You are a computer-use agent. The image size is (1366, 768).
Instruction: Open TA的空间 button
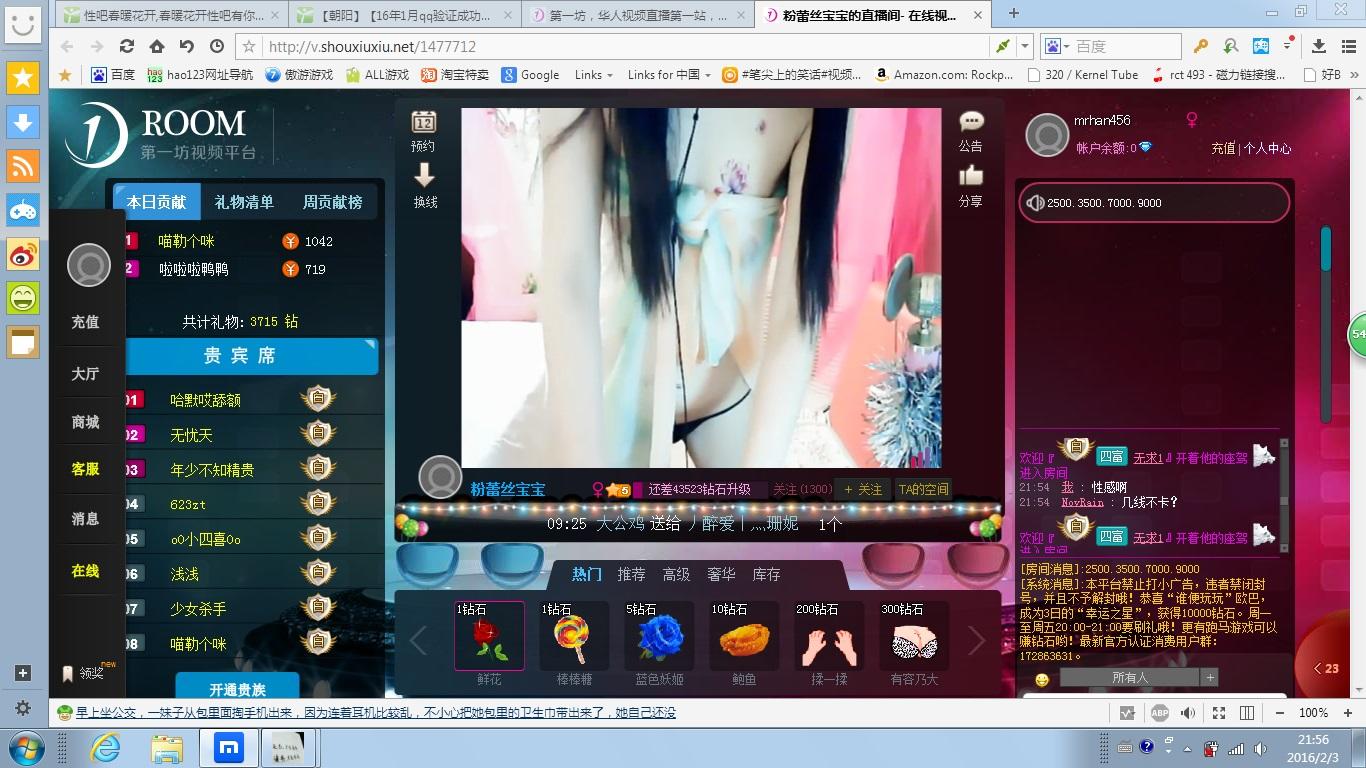point(923,489)
